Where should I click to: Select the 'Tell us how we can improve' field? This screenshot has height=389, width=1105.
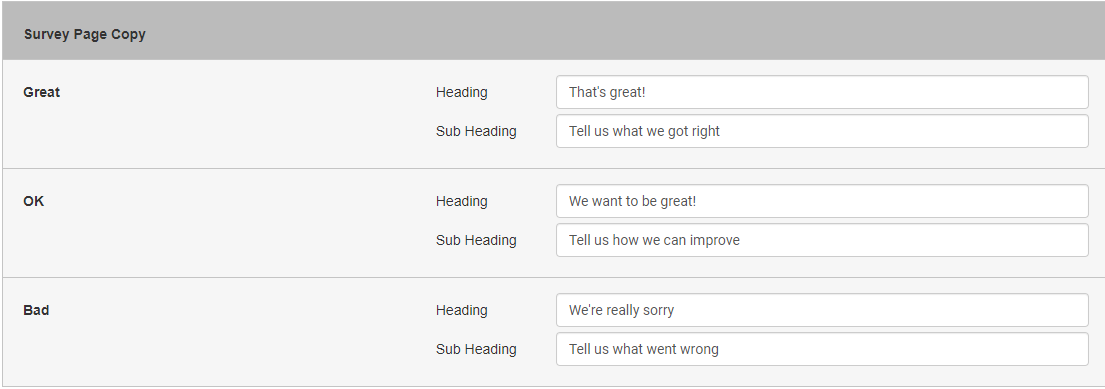point(822,240)
